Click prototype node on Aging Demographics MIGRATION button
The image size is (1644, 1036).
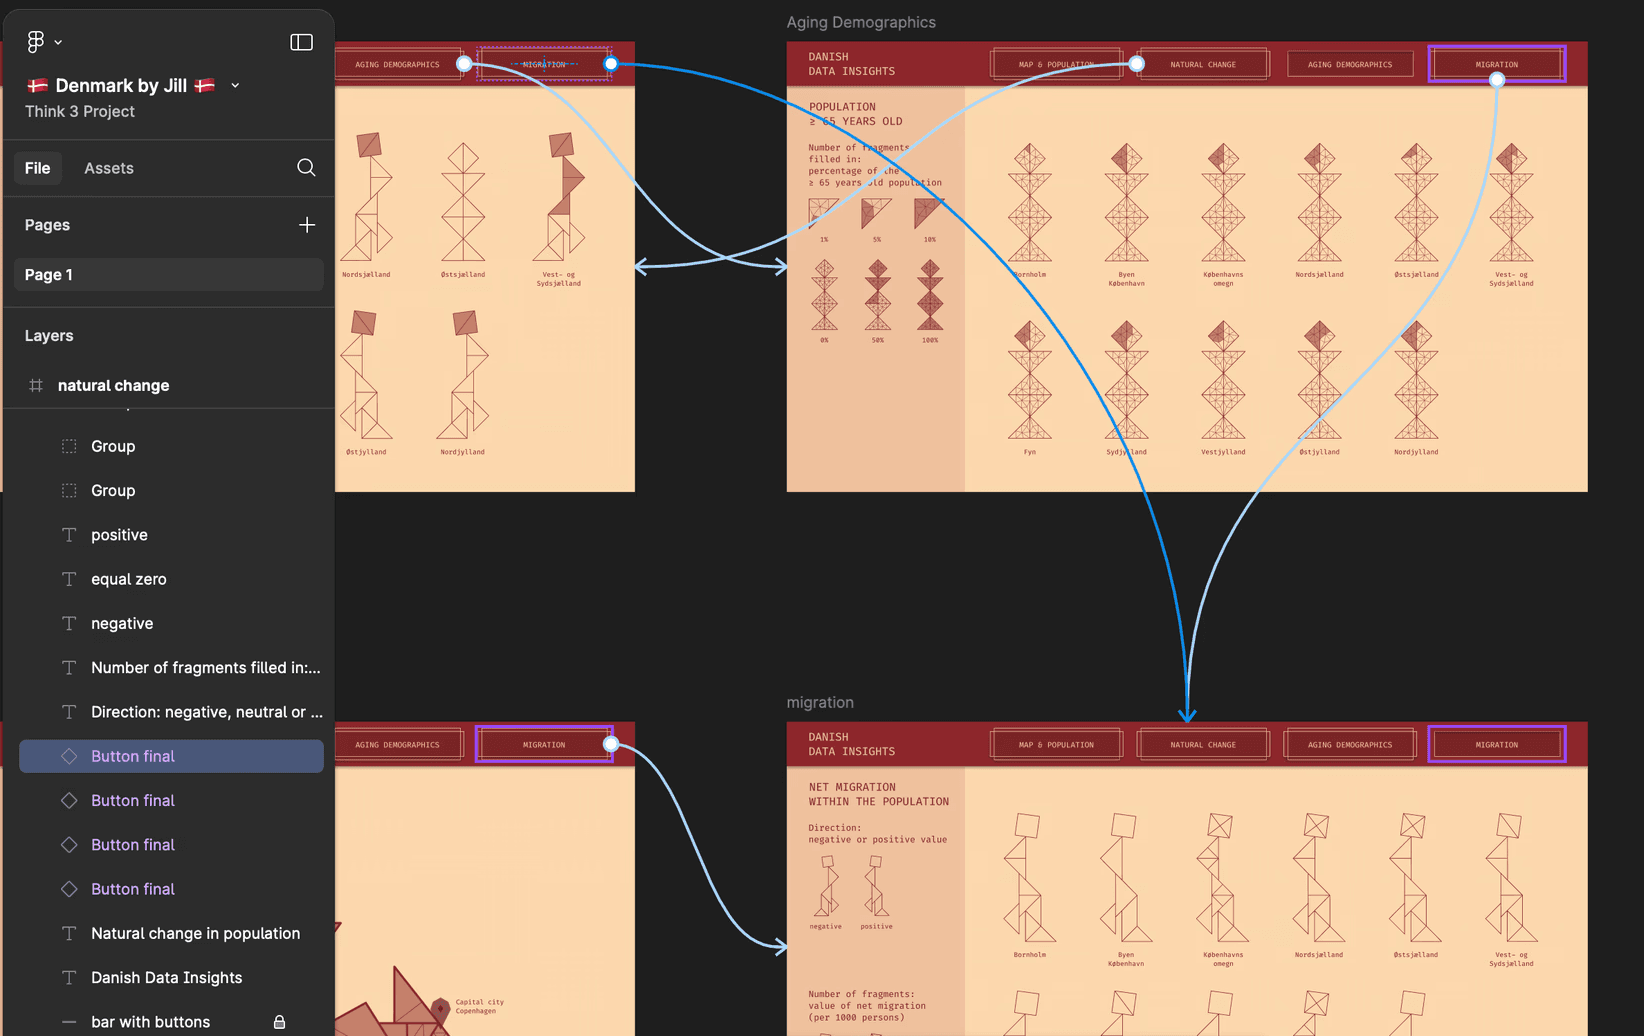1497,80
